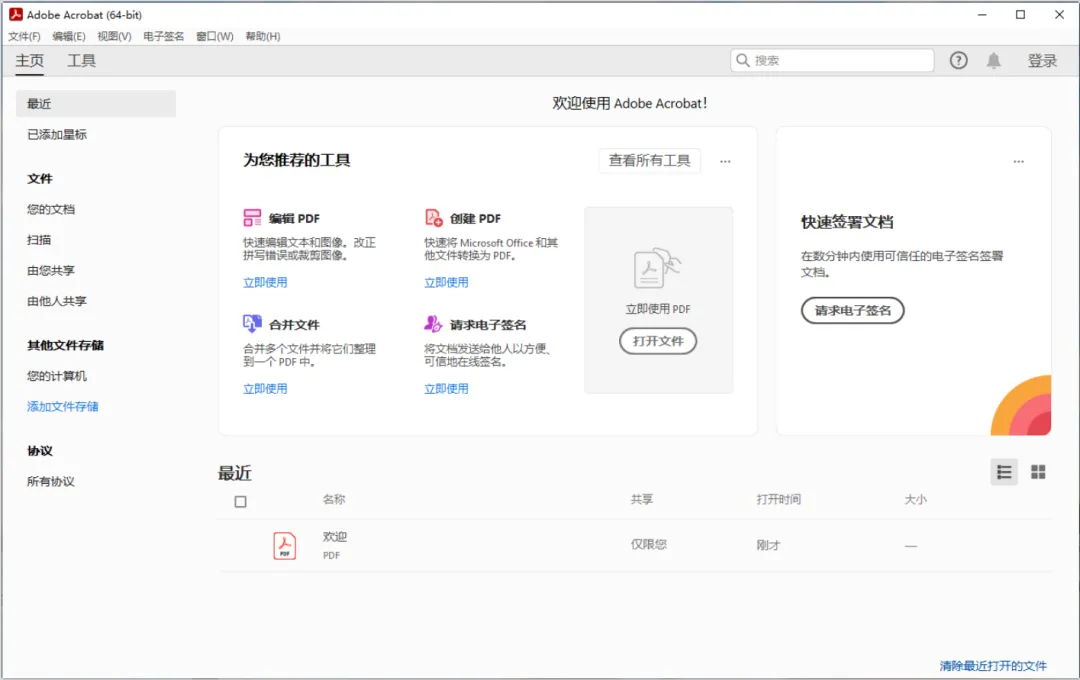This screenshot has width=1080, height=680.
Task: Open the notifications bell icon
Action: click(993, 61)
